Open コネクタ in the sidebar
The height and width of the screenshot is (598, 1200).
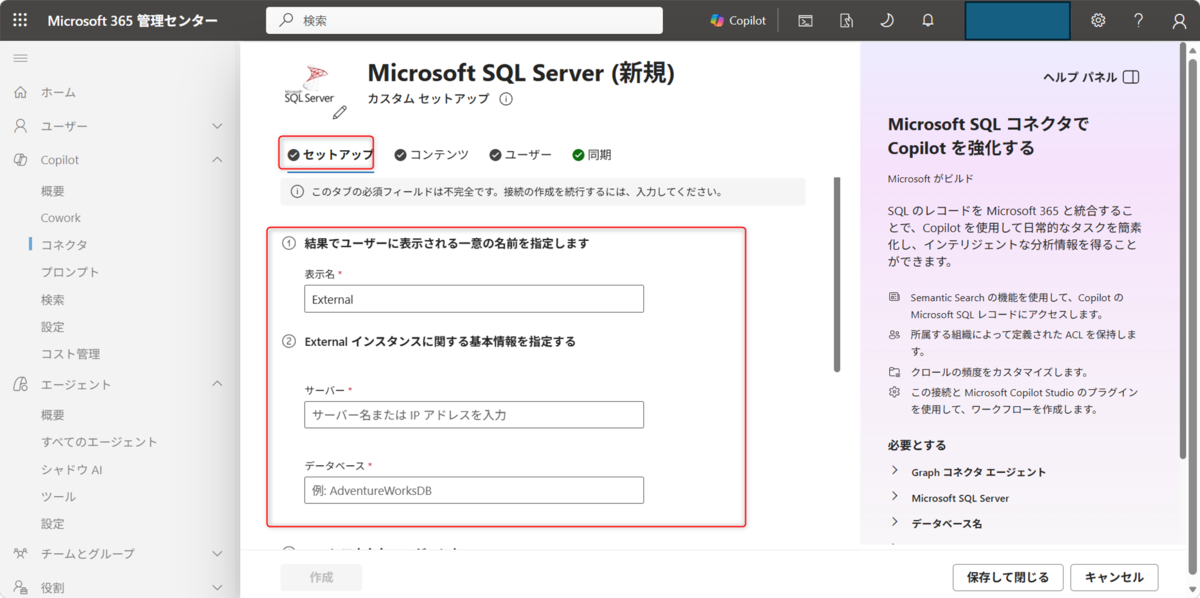pos(64,245)
